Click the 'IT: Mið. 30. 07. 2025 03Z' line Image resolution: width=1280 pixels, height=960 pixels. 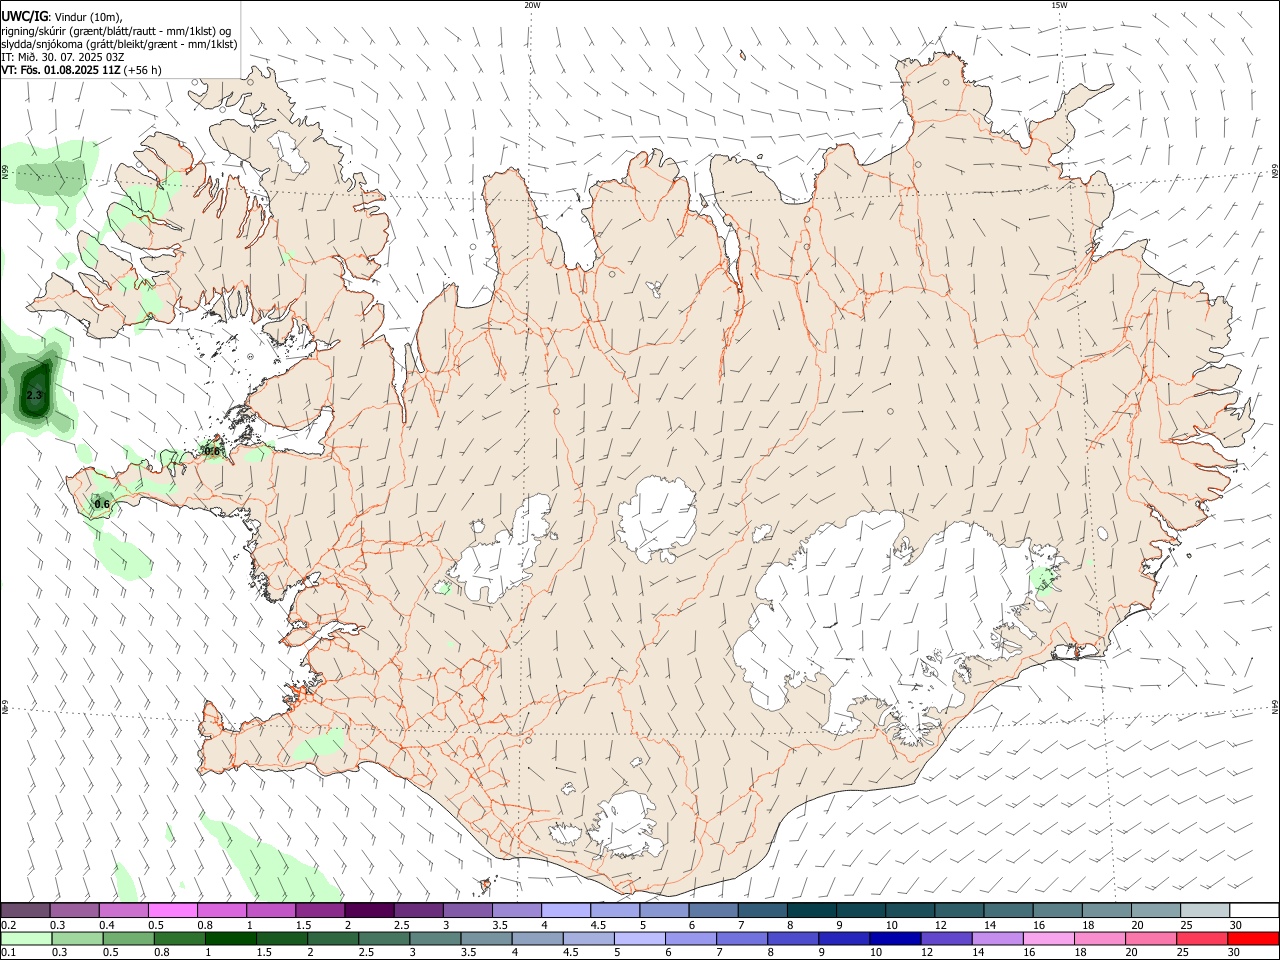click(x=62, y=57)
